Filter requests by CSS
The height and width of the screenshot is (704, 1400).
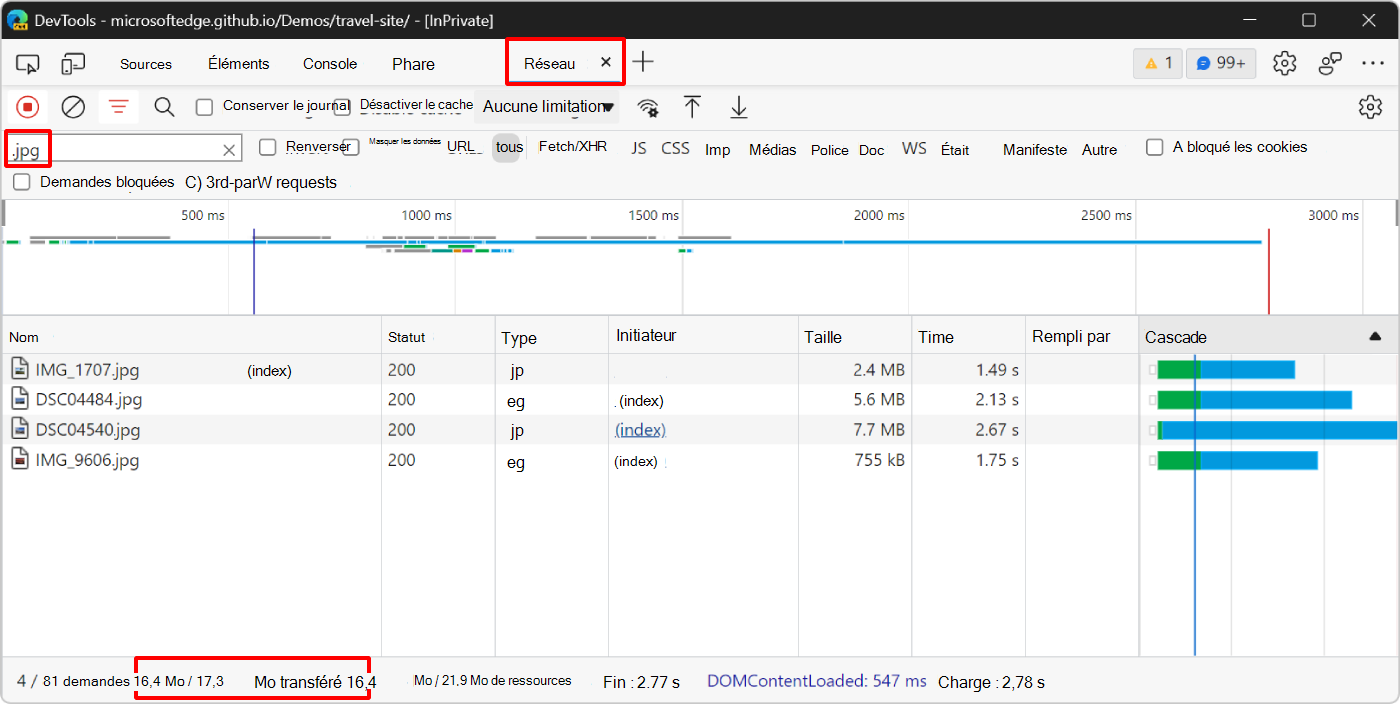675,148
